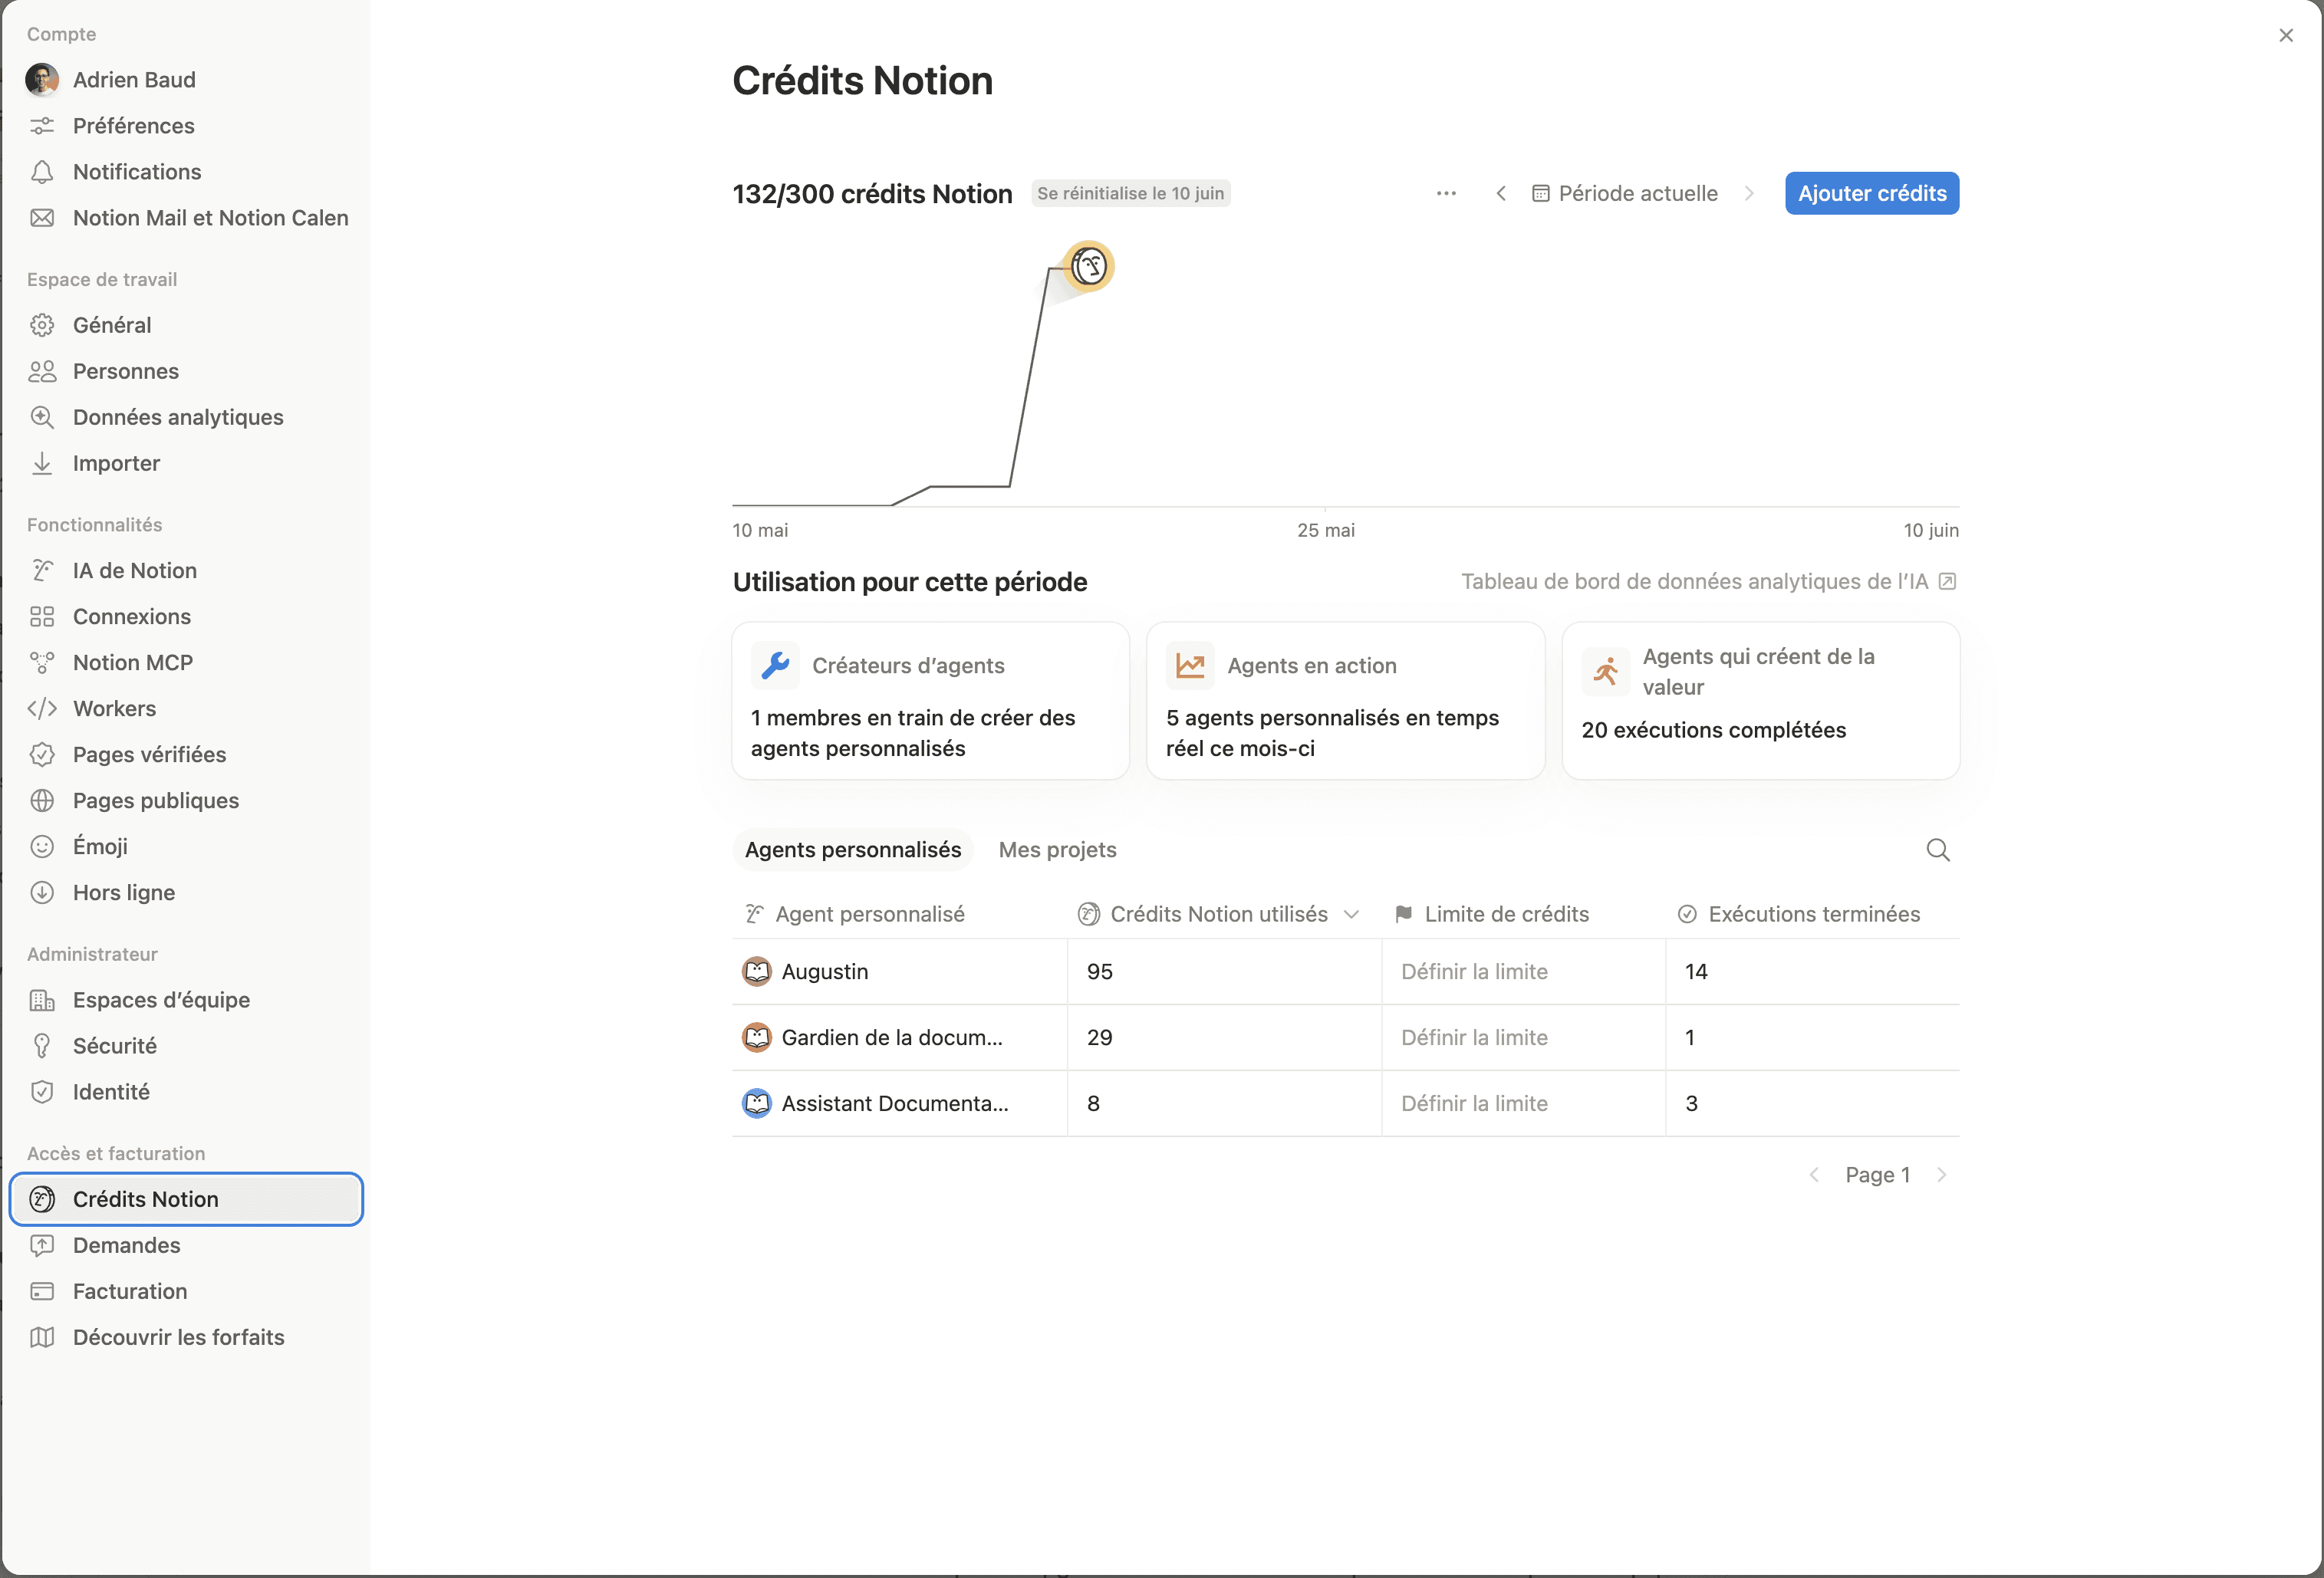Click the Pages vérifiées badge icon
Viewport: 2324px width, 1578px height.
[42, 754]
